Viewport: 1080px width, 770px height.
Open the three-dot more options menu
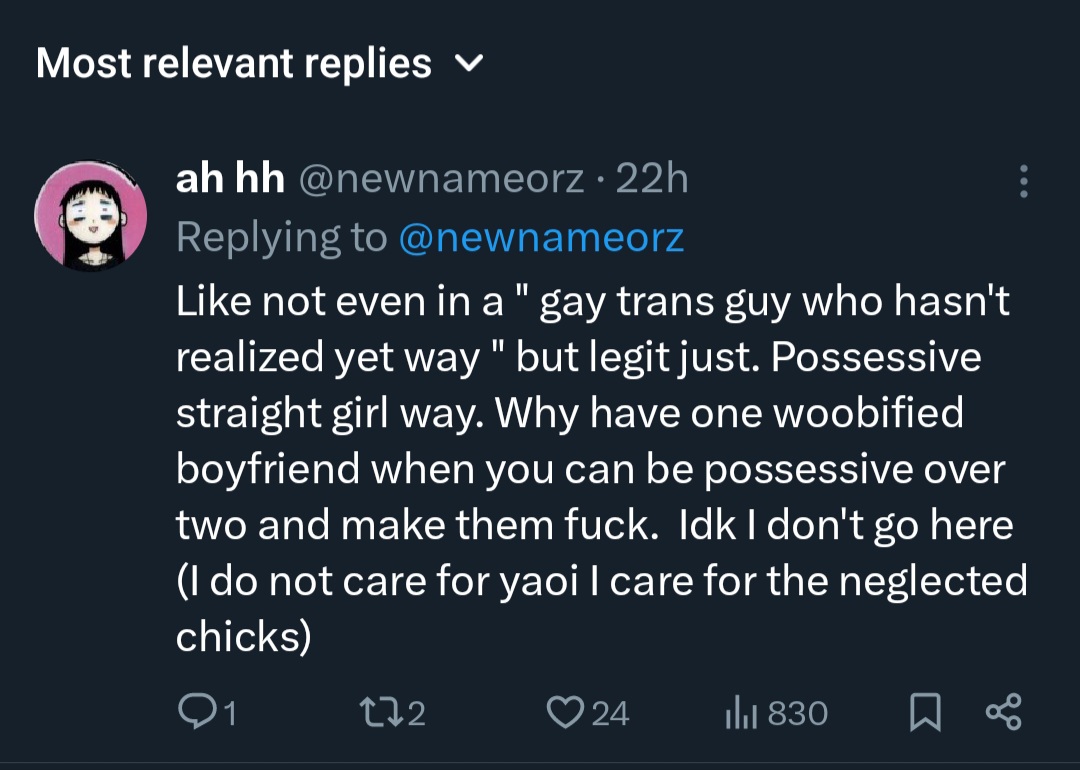(1023, 181)
